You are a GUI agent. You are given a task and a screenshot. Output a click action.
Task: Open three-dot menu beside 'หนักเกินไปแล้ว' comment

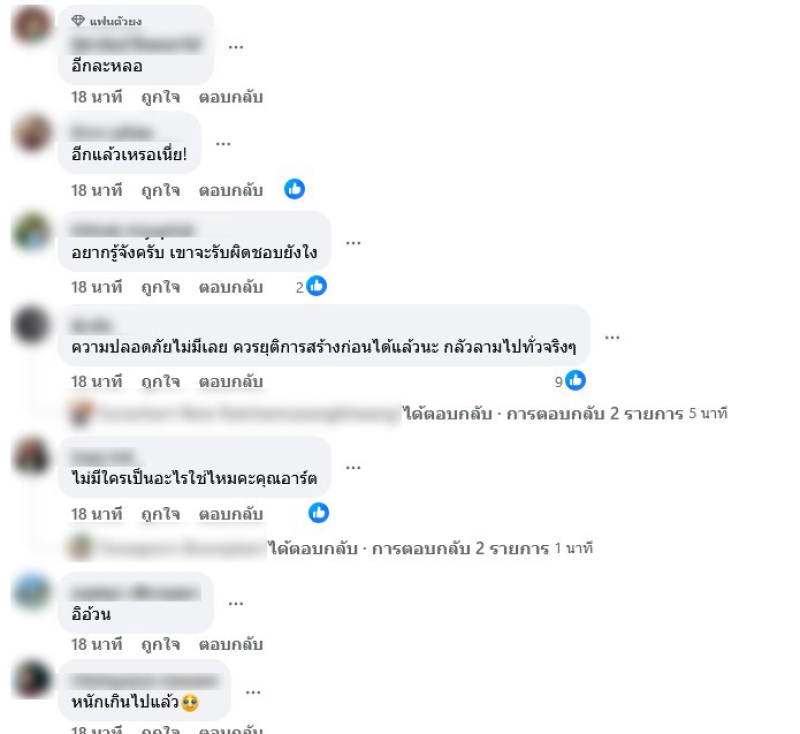[x=253, y=692]
